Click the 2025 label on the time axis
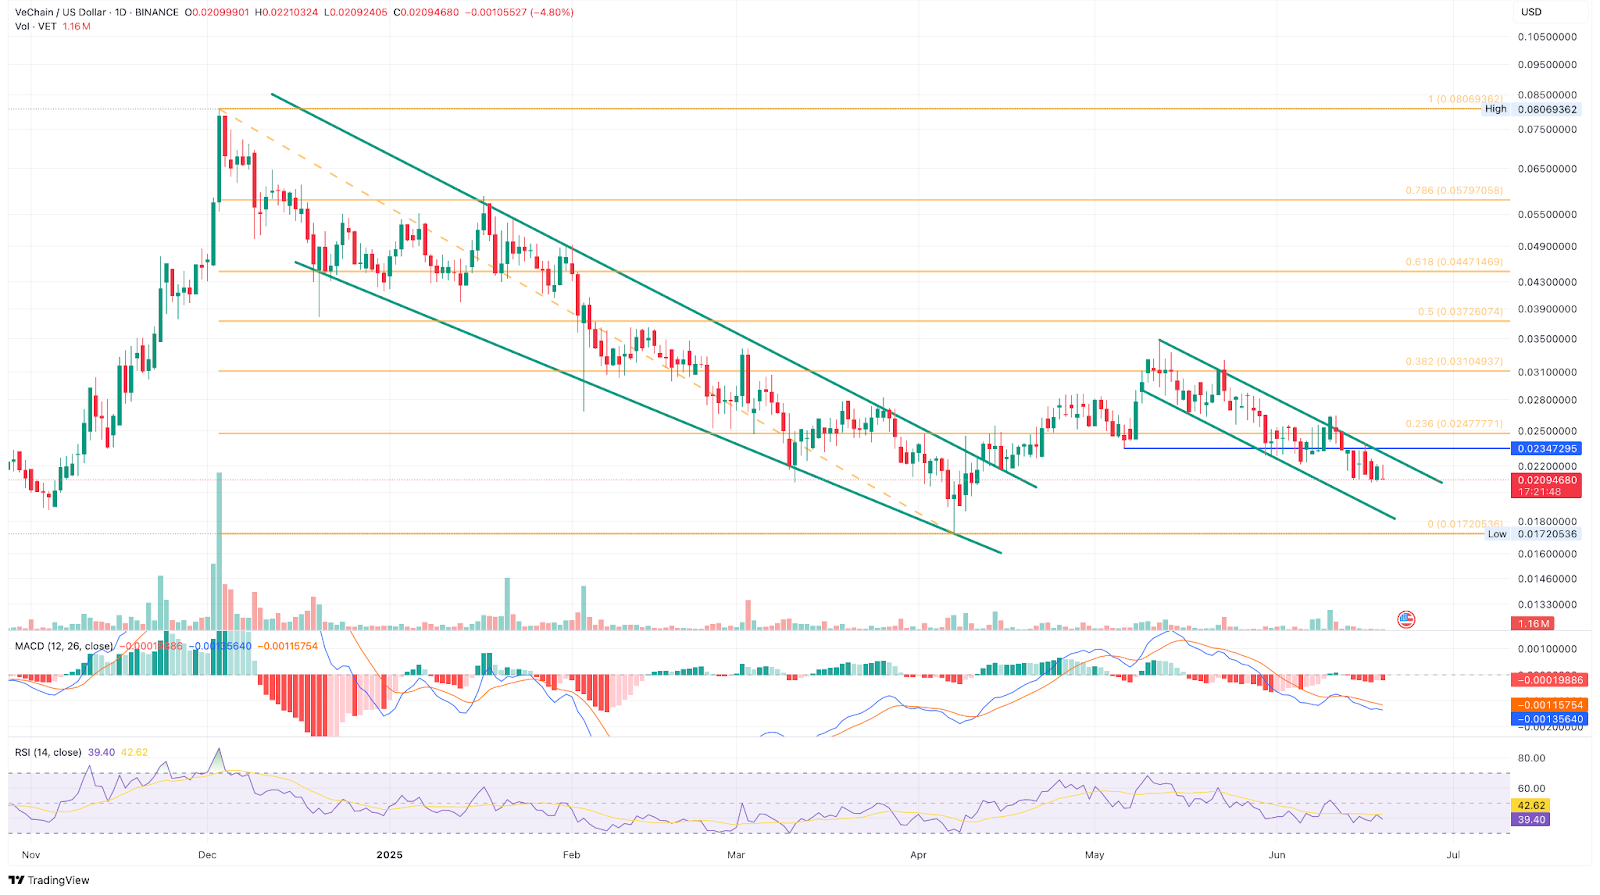Image resolution: width=1600 pixels, height=895 pixels. [389, 855]
